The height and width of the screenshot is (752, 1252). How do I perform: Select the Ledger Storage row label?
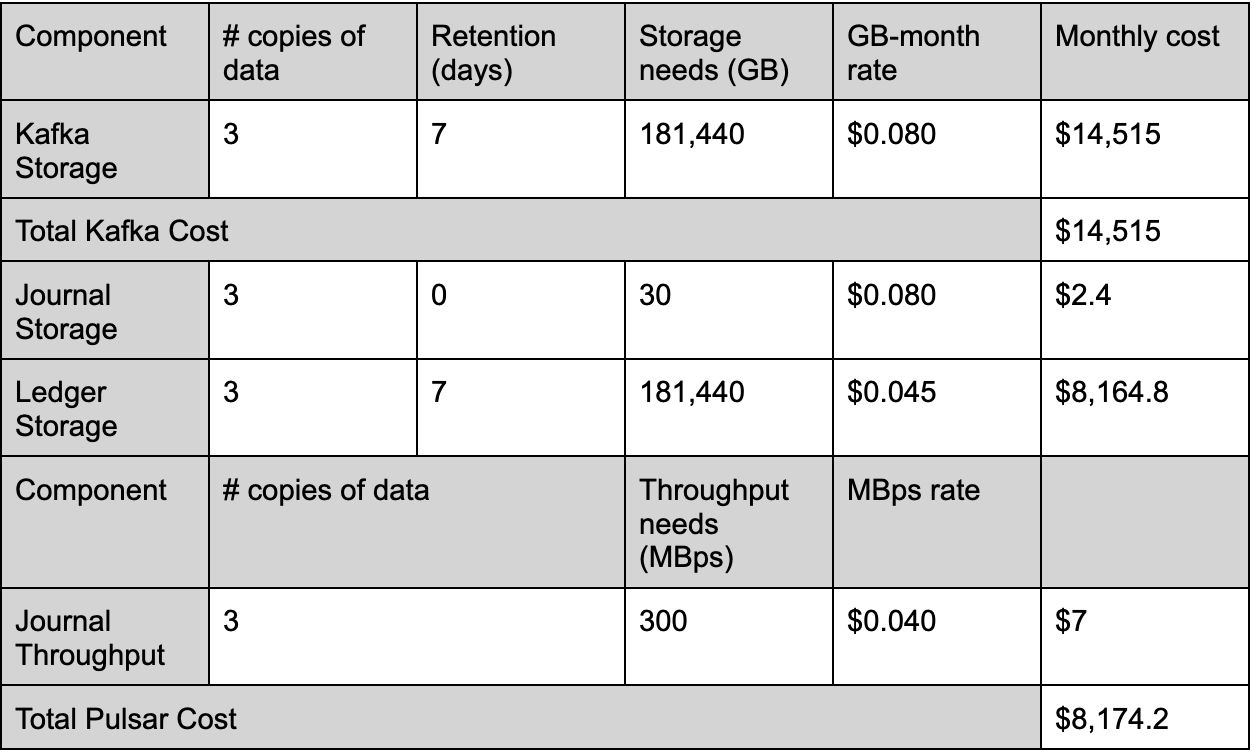click(66, 409)
